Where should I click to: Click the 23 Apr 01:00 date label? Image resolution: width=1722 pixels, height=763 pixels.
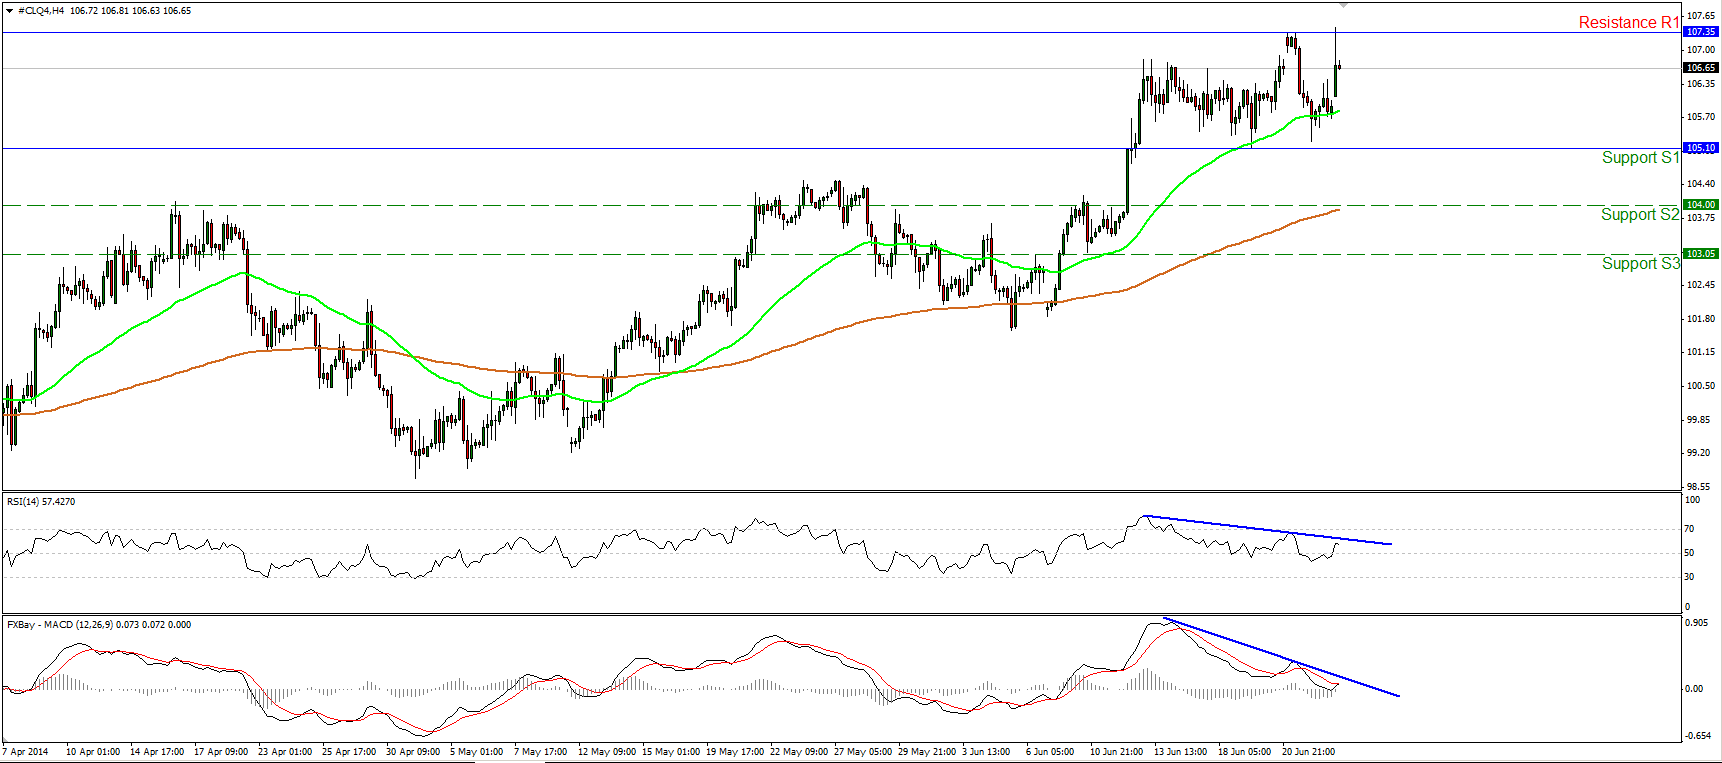285,751
